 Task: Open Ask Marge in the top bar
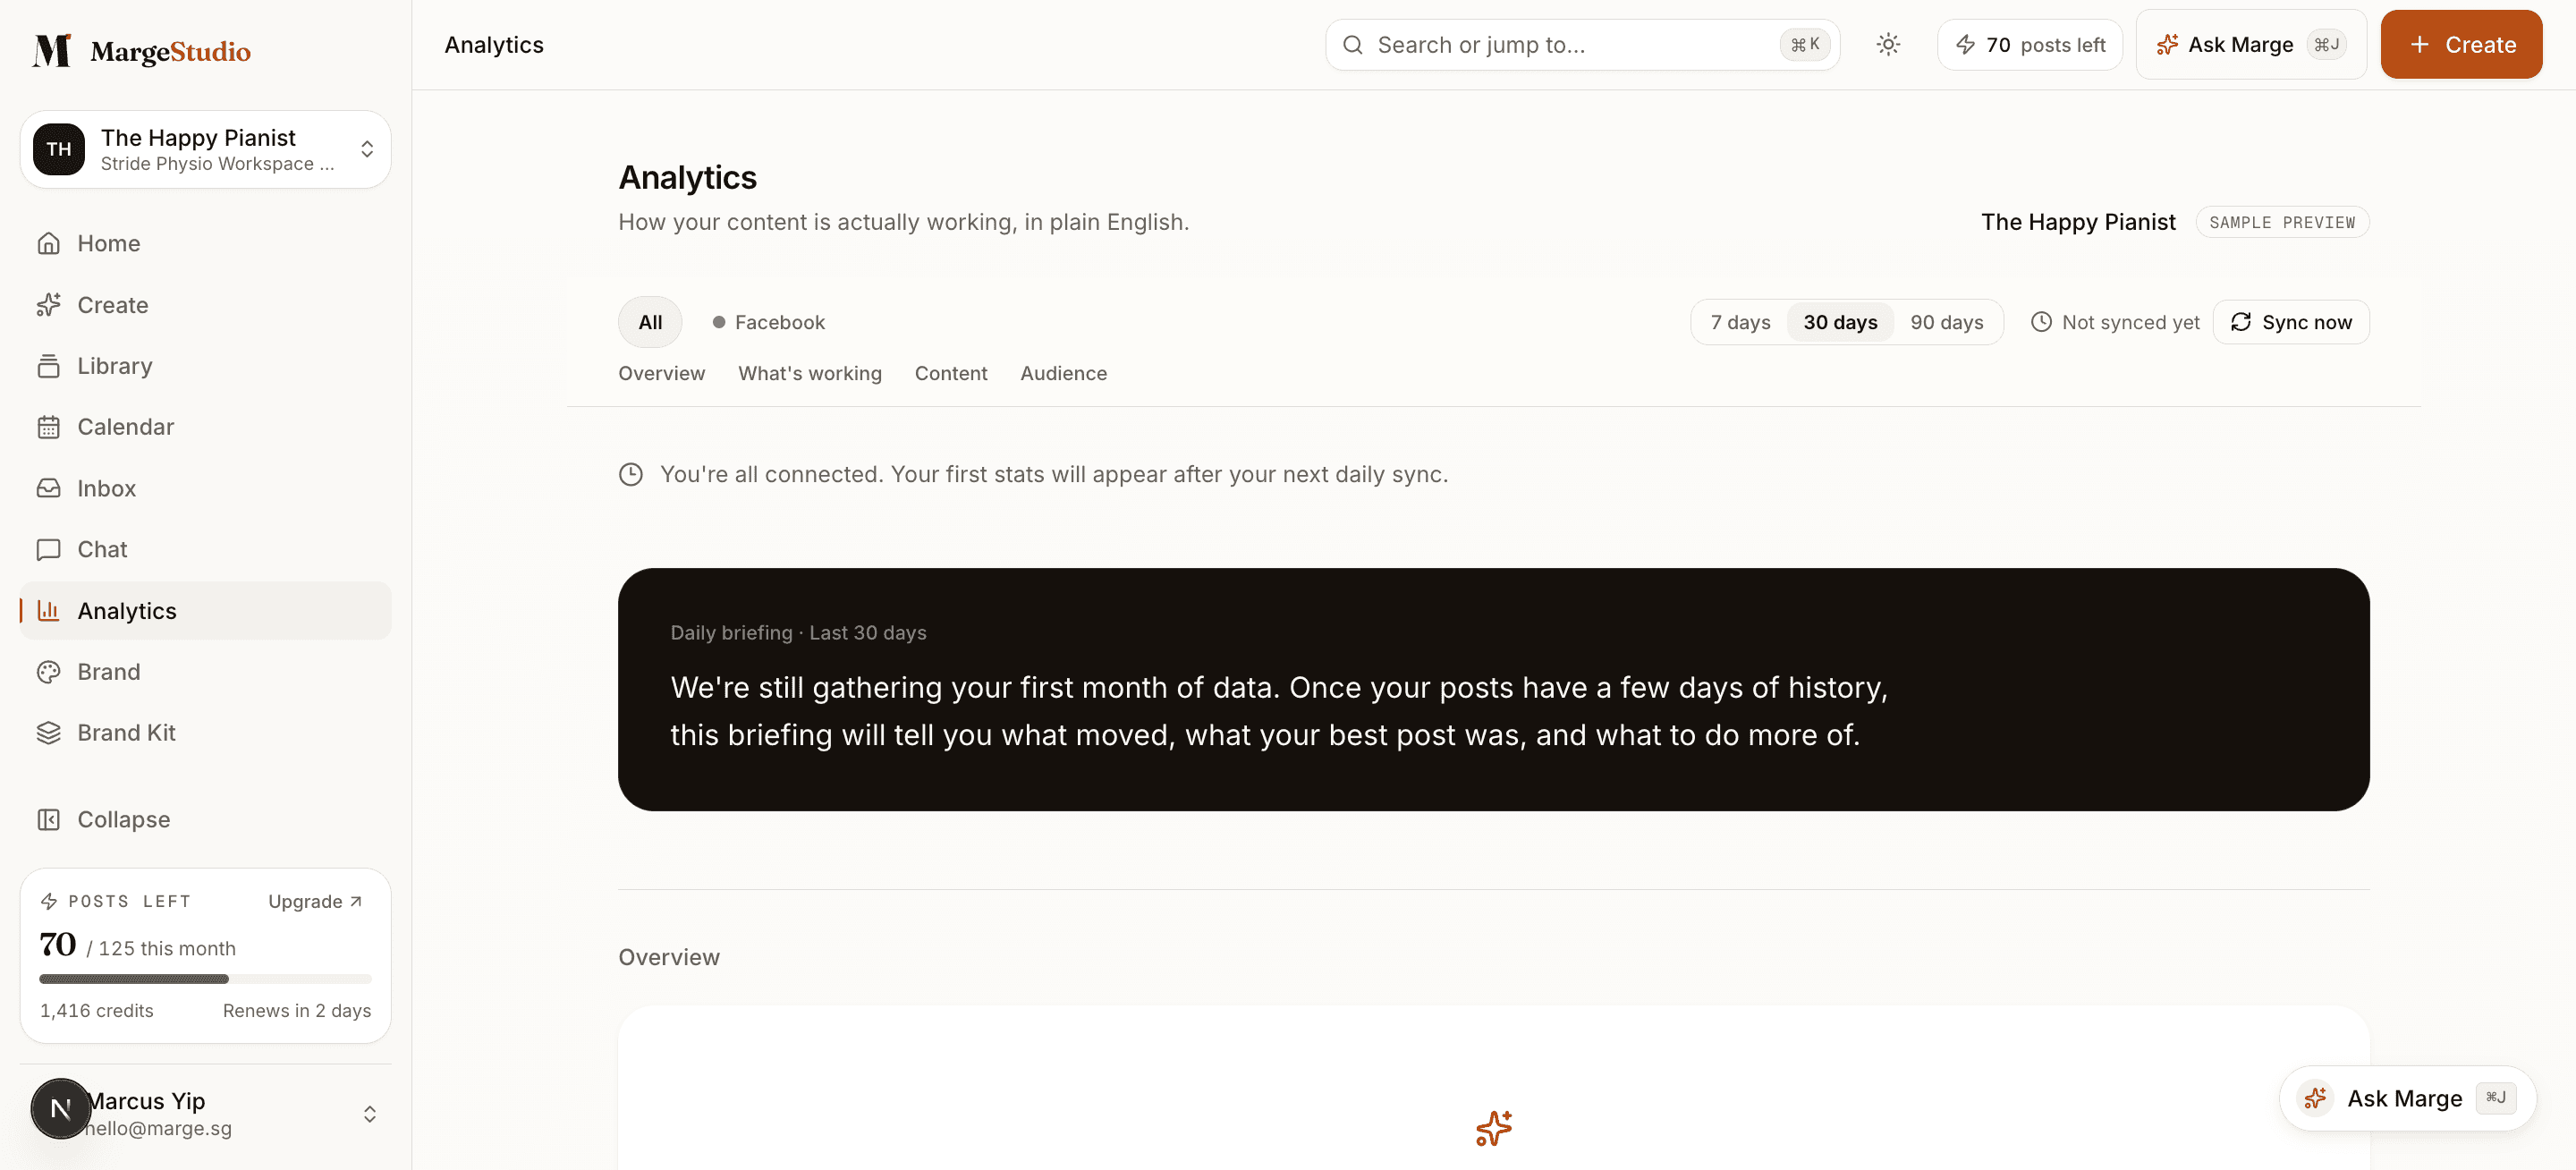point(2251,45)
